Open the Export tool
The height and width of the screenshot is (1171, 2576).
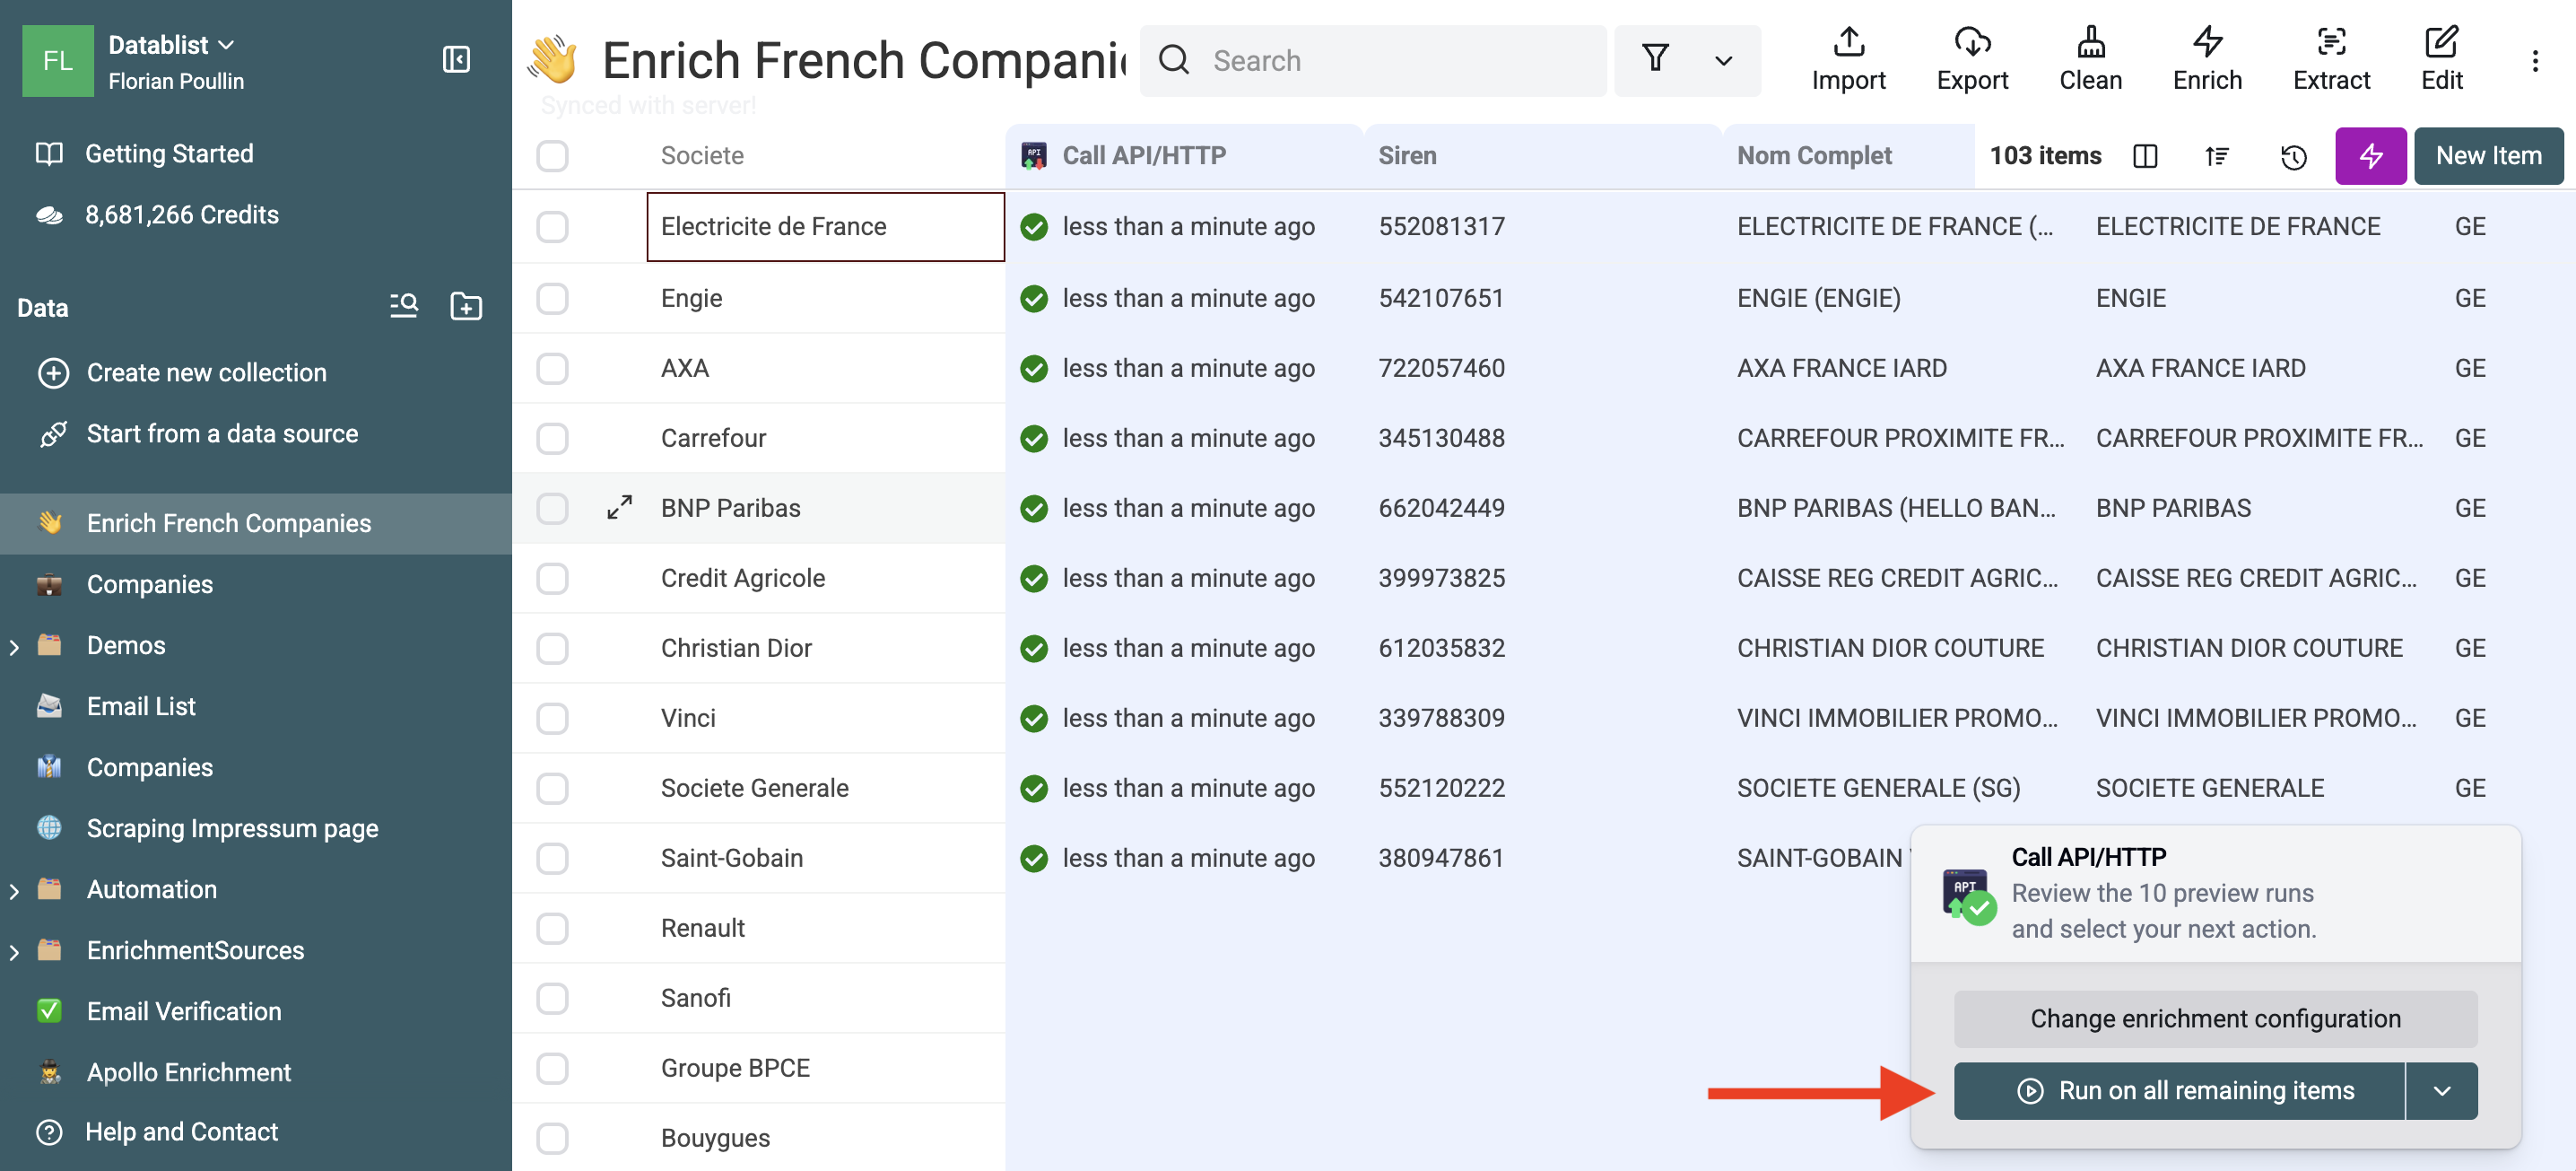tap(1972, 59)
